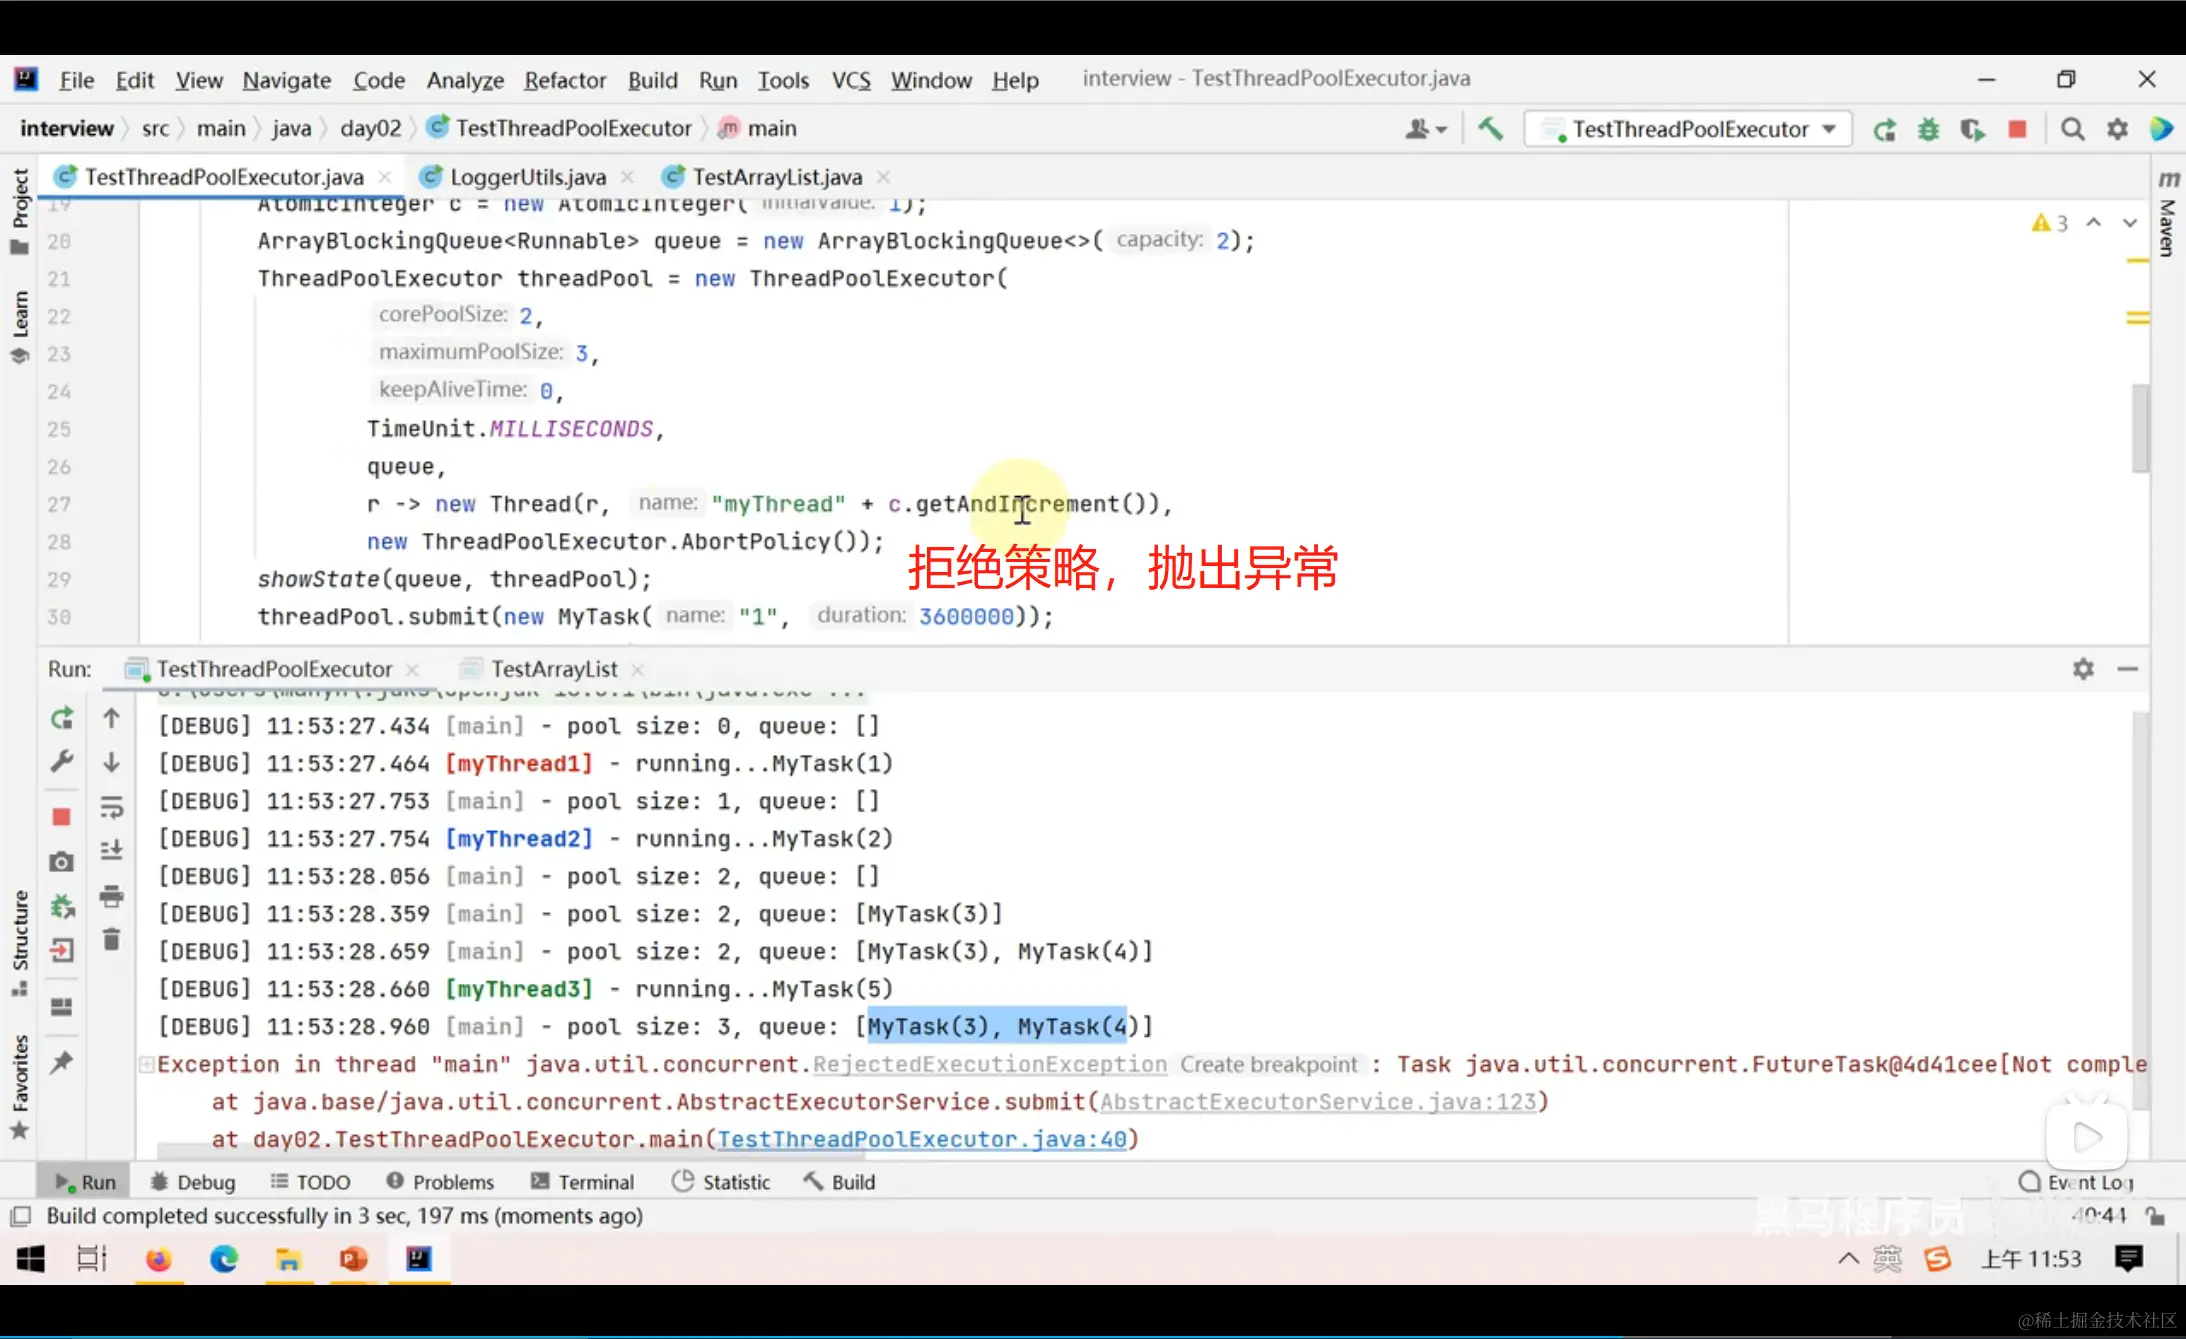Toggle soft-wrap in Run console
Image resolution: width=2186 pixels, height=1339 pixels.
point(112,807)
